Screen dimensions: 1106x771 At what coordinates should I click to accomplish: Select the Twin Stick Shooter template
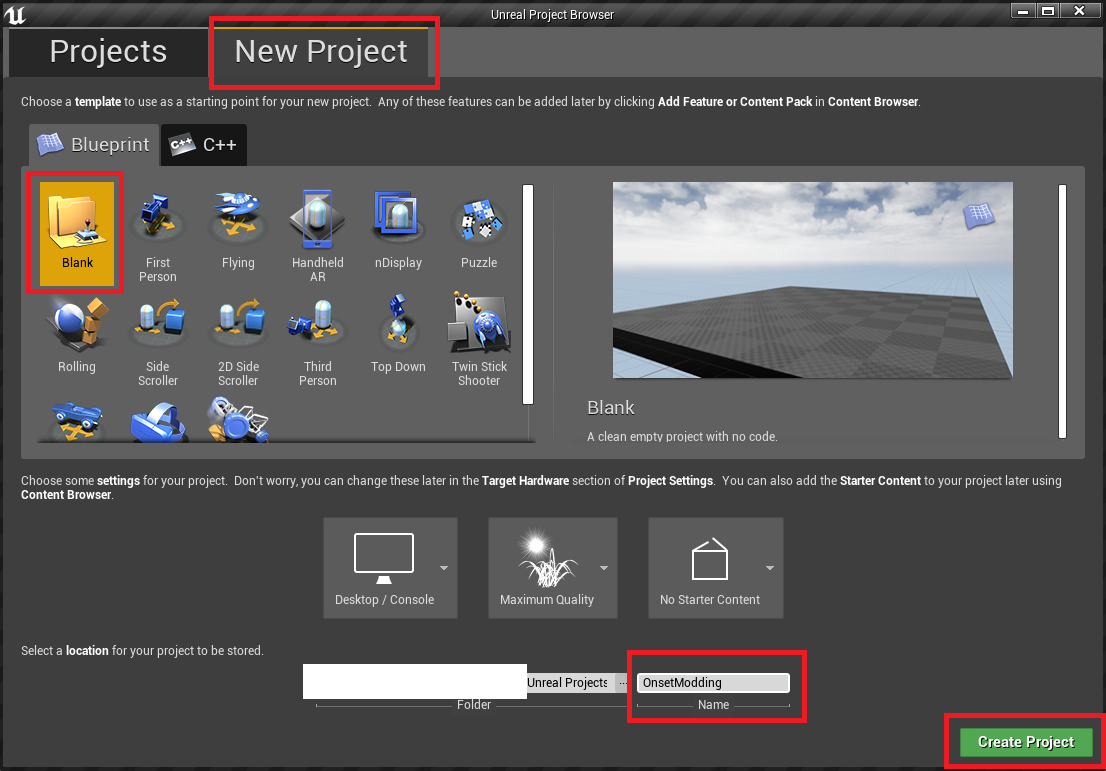click(479, 339)
